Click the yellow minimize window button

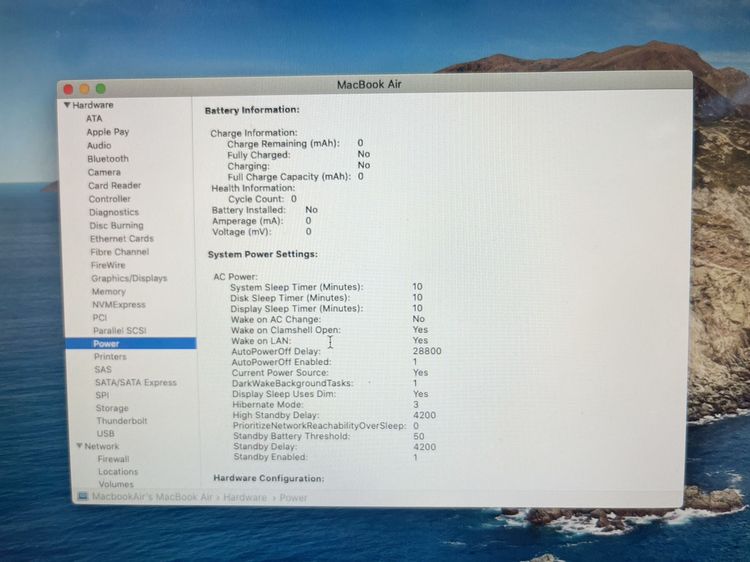pos(85,88)
